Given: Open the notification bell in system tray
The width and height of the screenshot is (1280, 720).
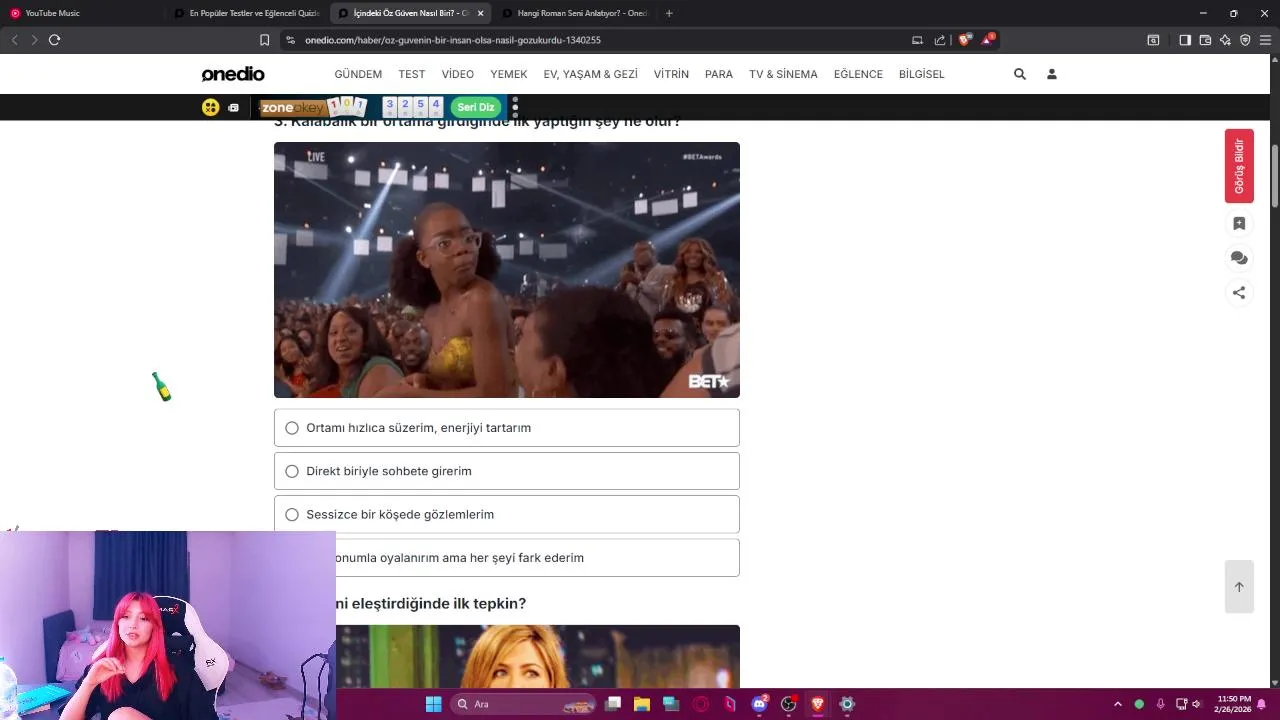Looking at the screenshot, I should point(1262,704).
